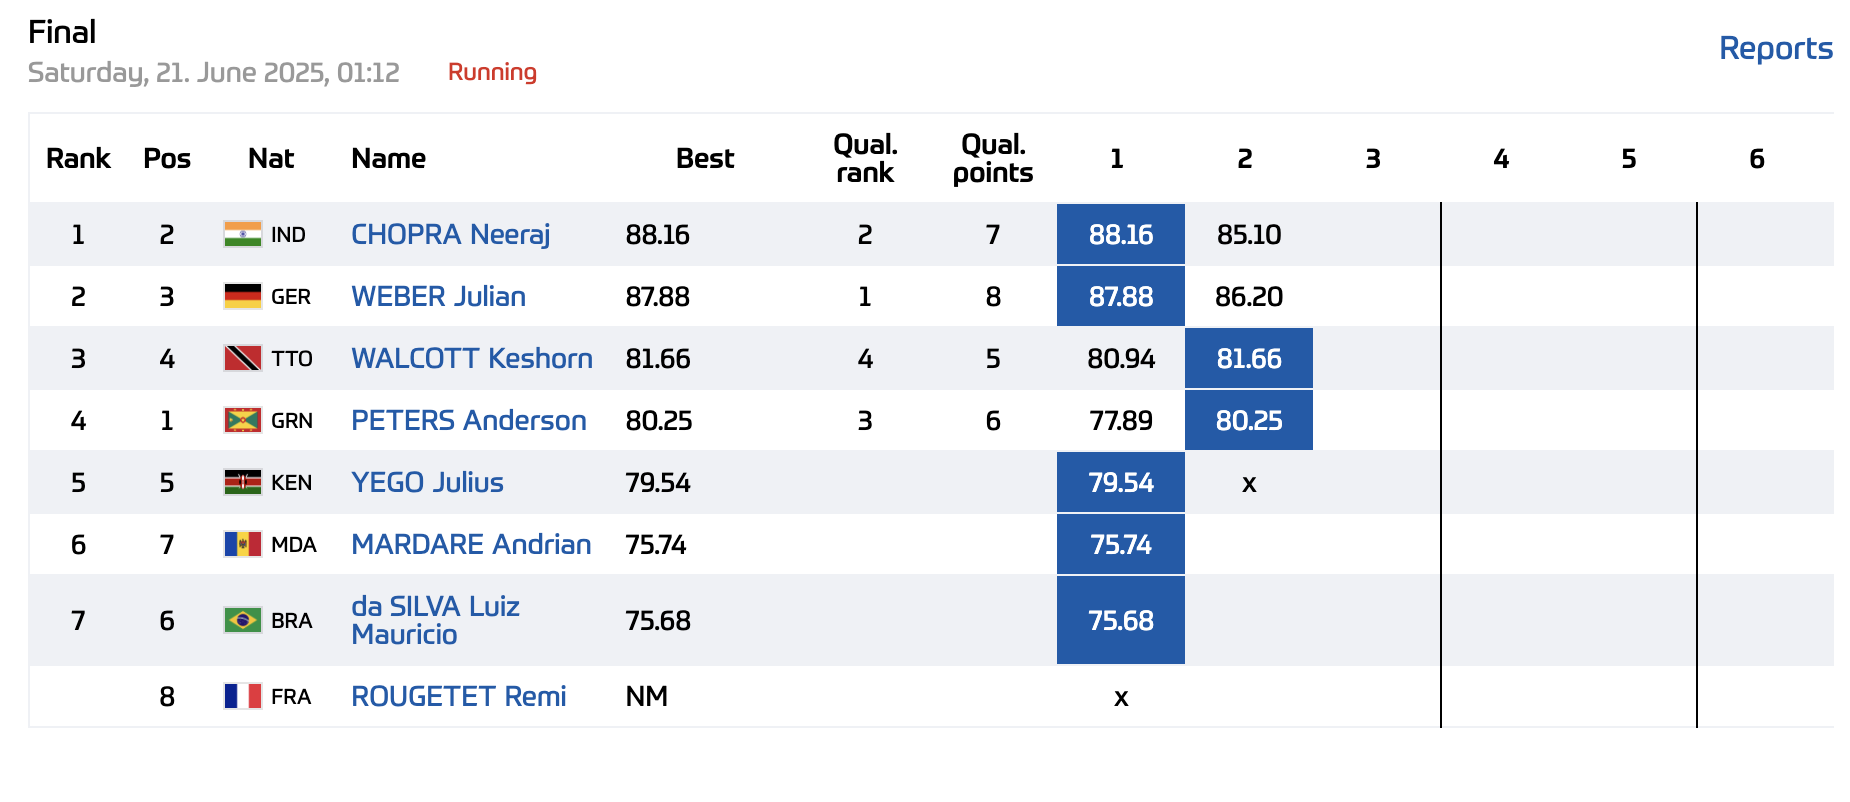Screen dimensions: 1850x802
Task: Click the India flag icon
Action: 242,234
